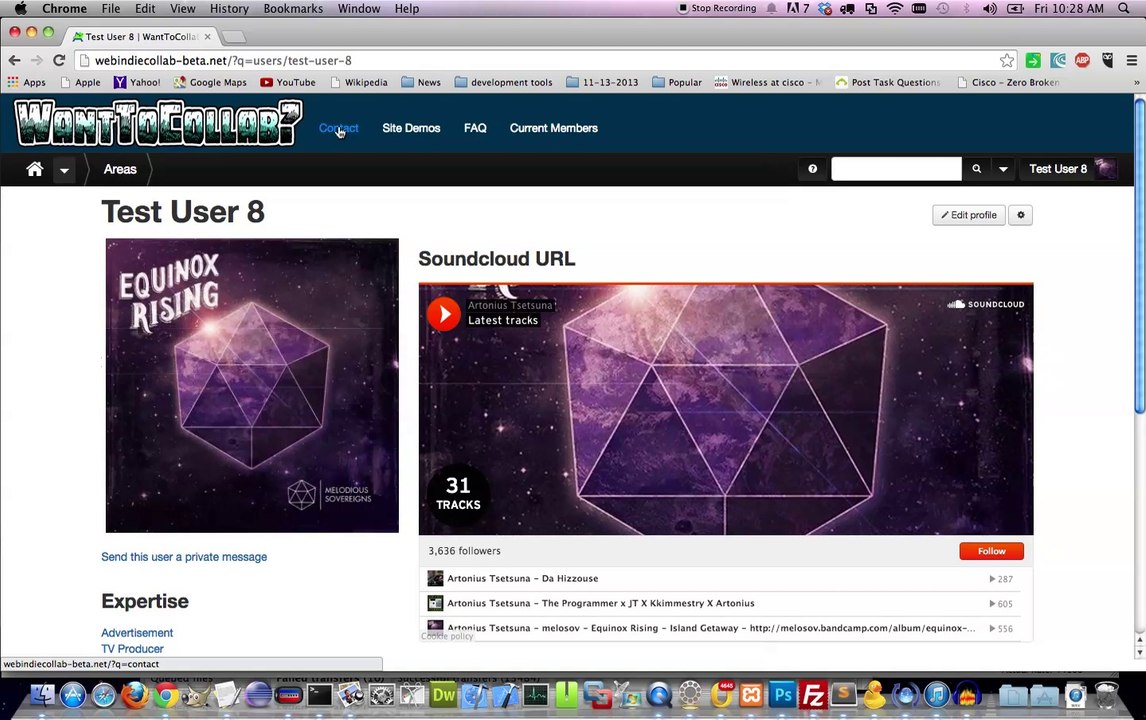Open the Test User 8 account menu

[1072, 169]
